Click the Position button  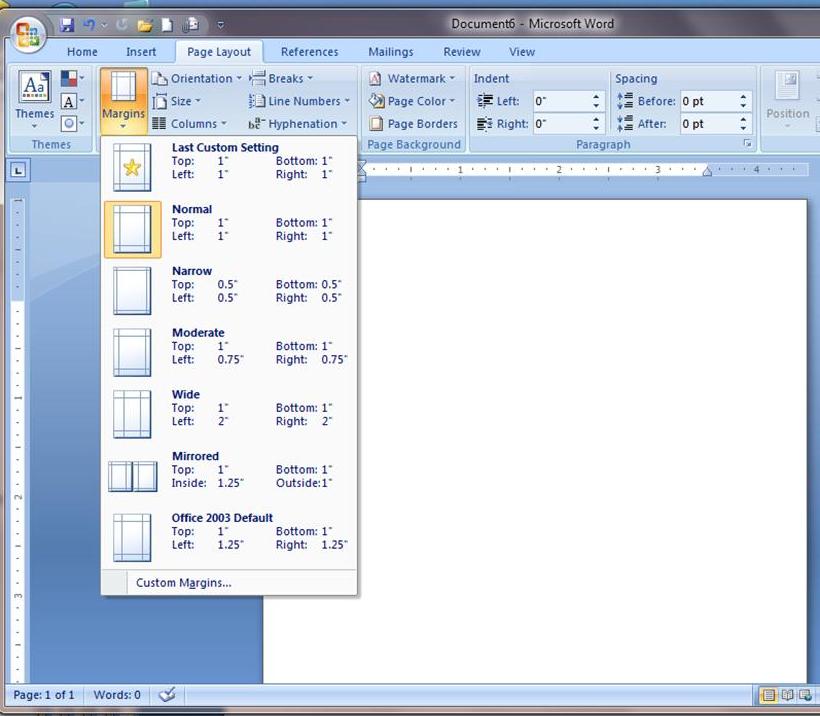pos(788,100)
